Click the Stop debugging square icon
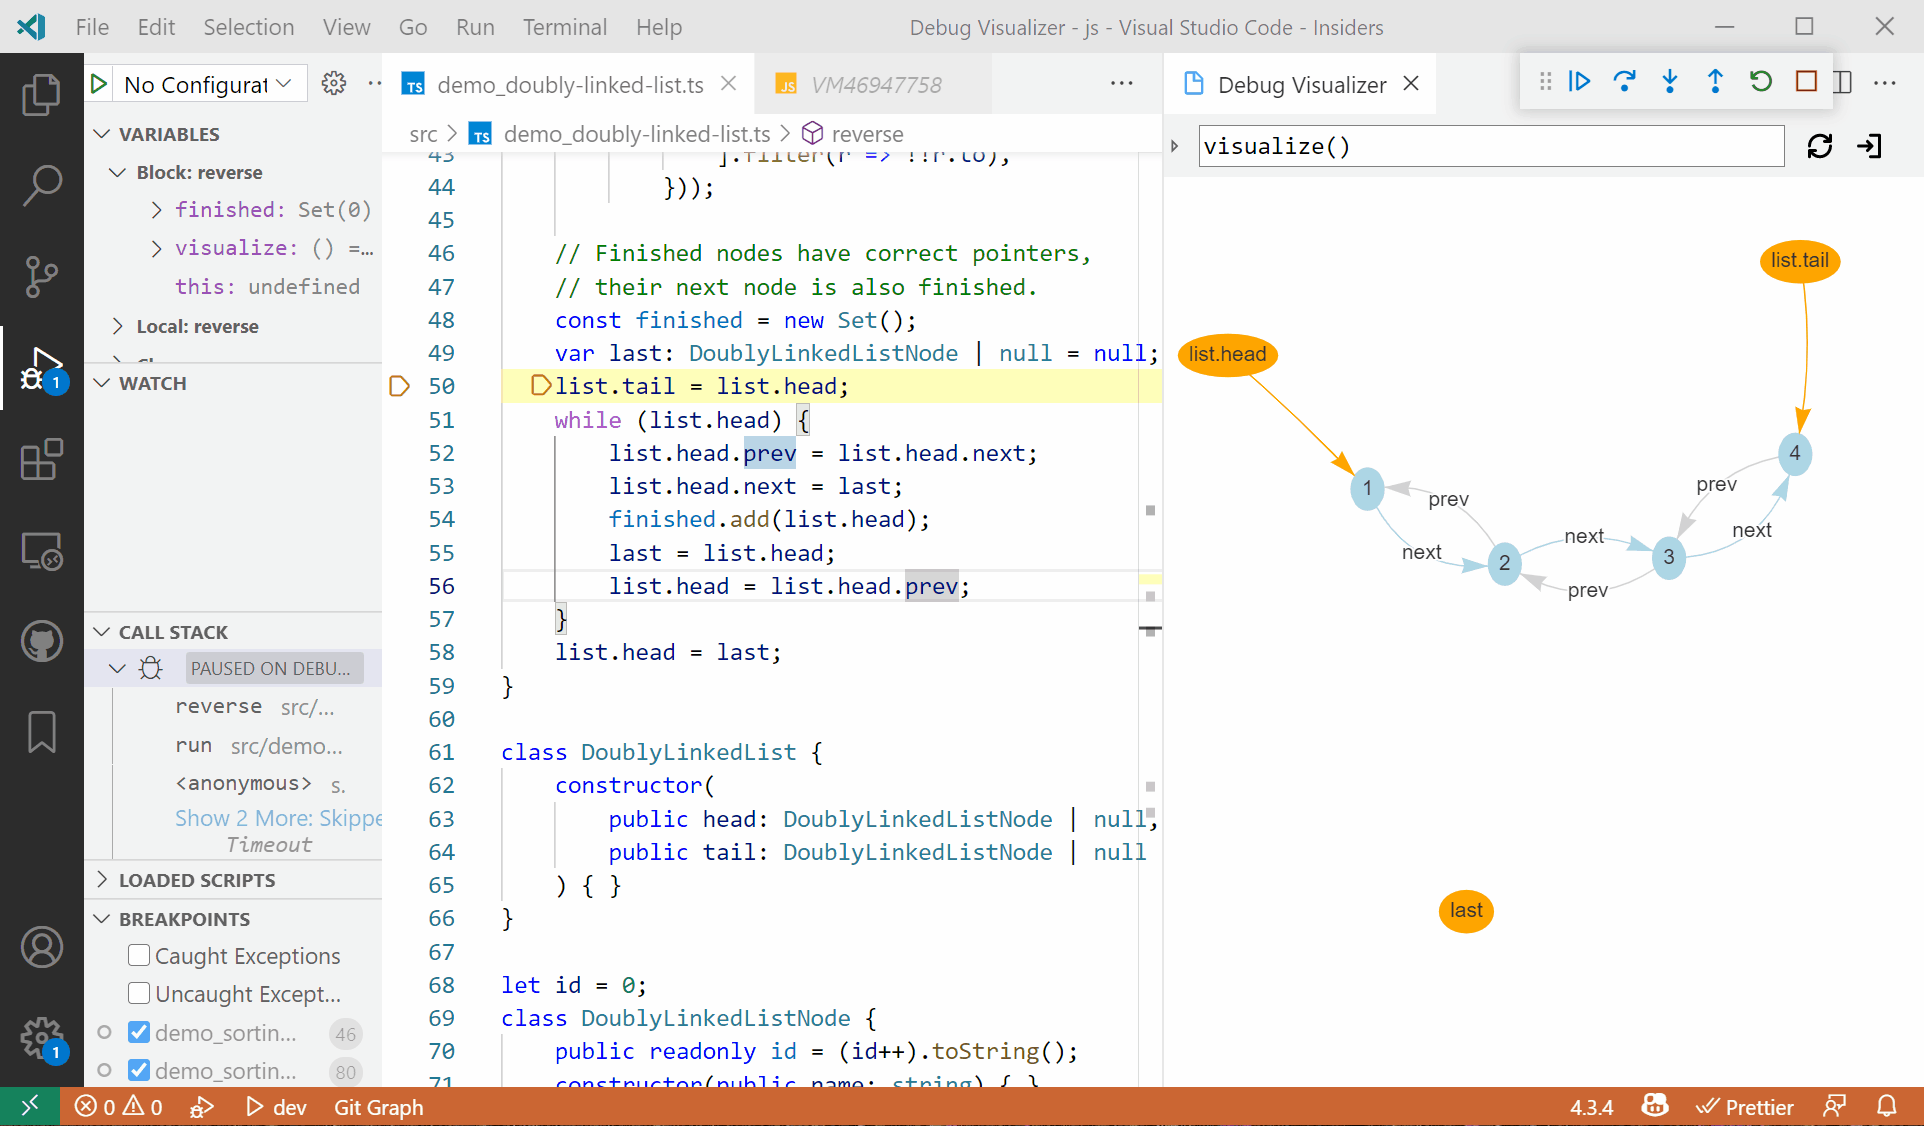This screenshot has width=1924, height=1126. pos(1806,82)
